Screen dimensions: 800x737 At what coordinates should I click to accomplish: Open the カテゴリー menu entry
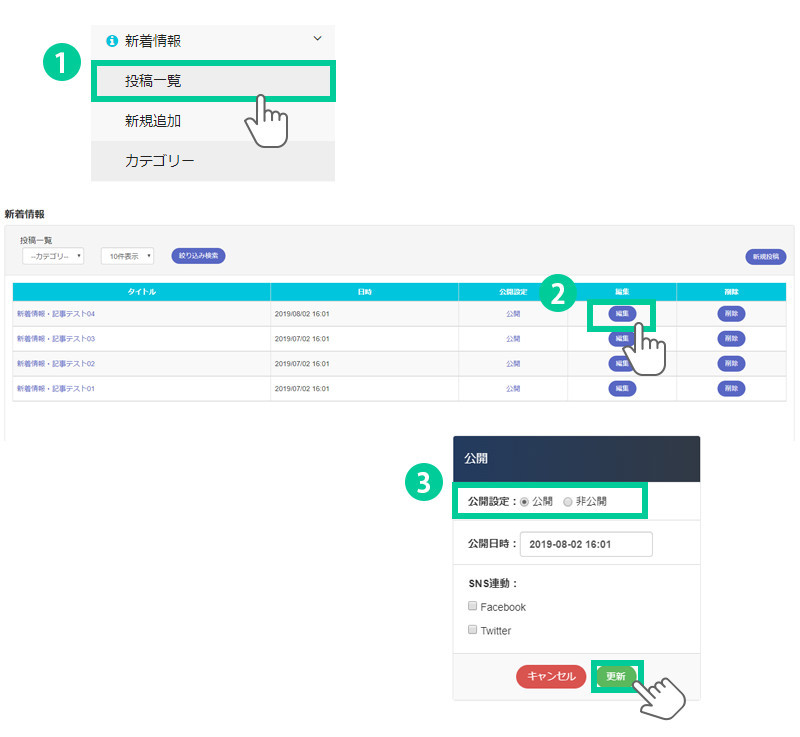pyautogui.click(x=159, y=161)
